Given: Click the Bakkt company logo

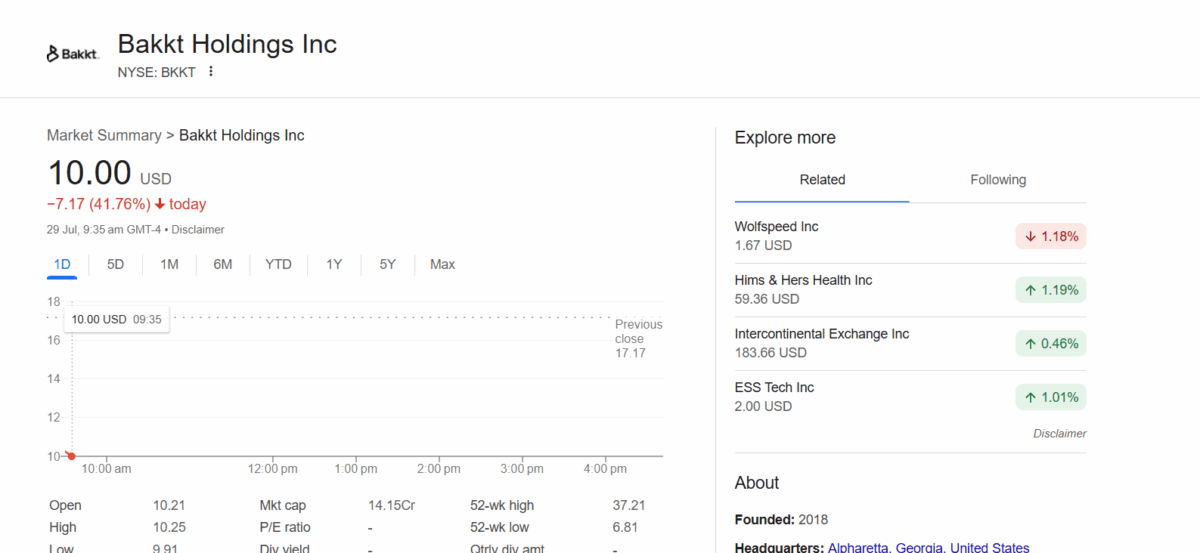Looking at the screenshot, I should (x=73, y=54).
